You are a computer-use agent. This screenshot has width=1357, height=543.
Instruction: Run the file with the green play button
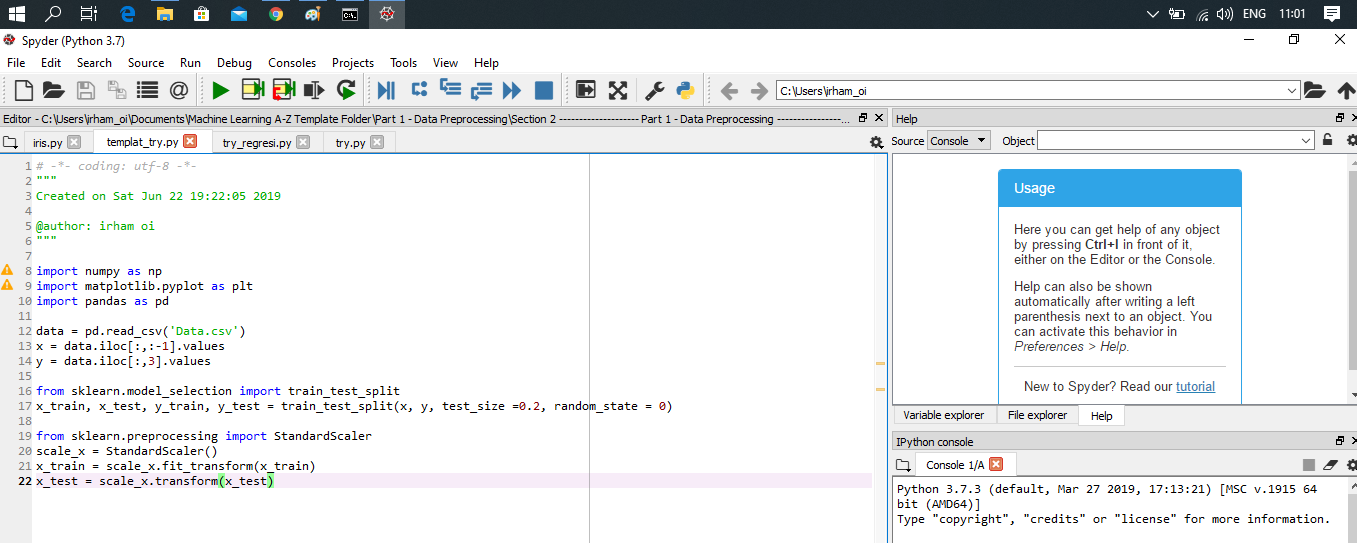point(221,90)
